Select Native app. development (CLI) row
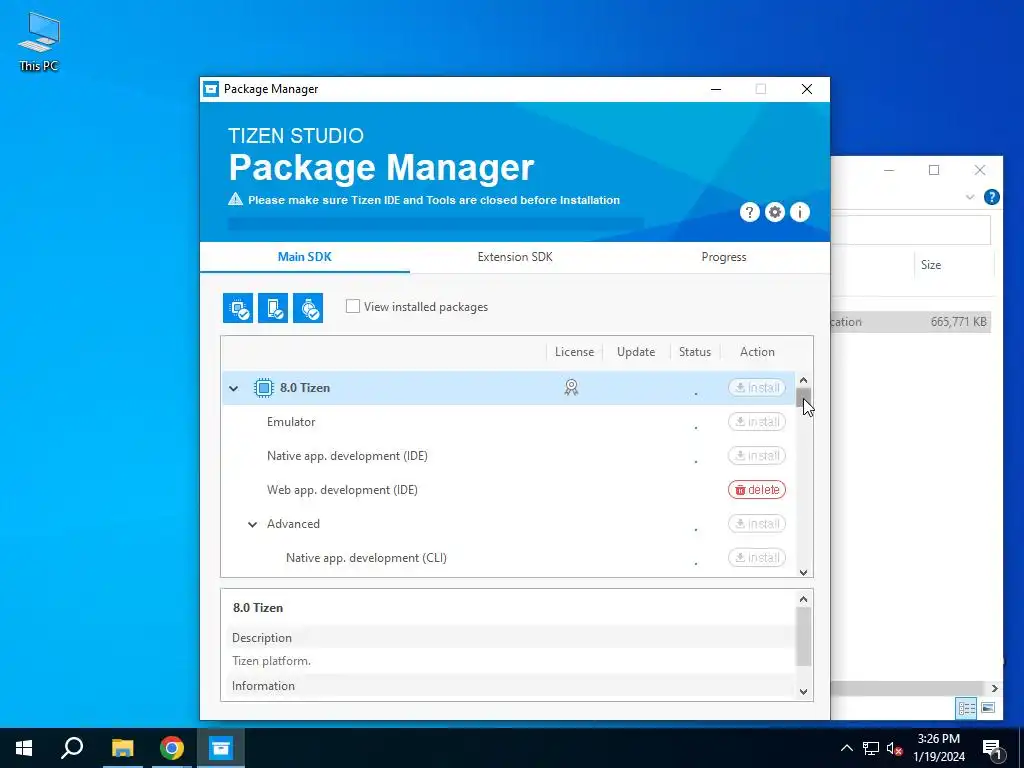Image resolution: width=1024 pixels, height=768 pixels. tap(508, 558)
